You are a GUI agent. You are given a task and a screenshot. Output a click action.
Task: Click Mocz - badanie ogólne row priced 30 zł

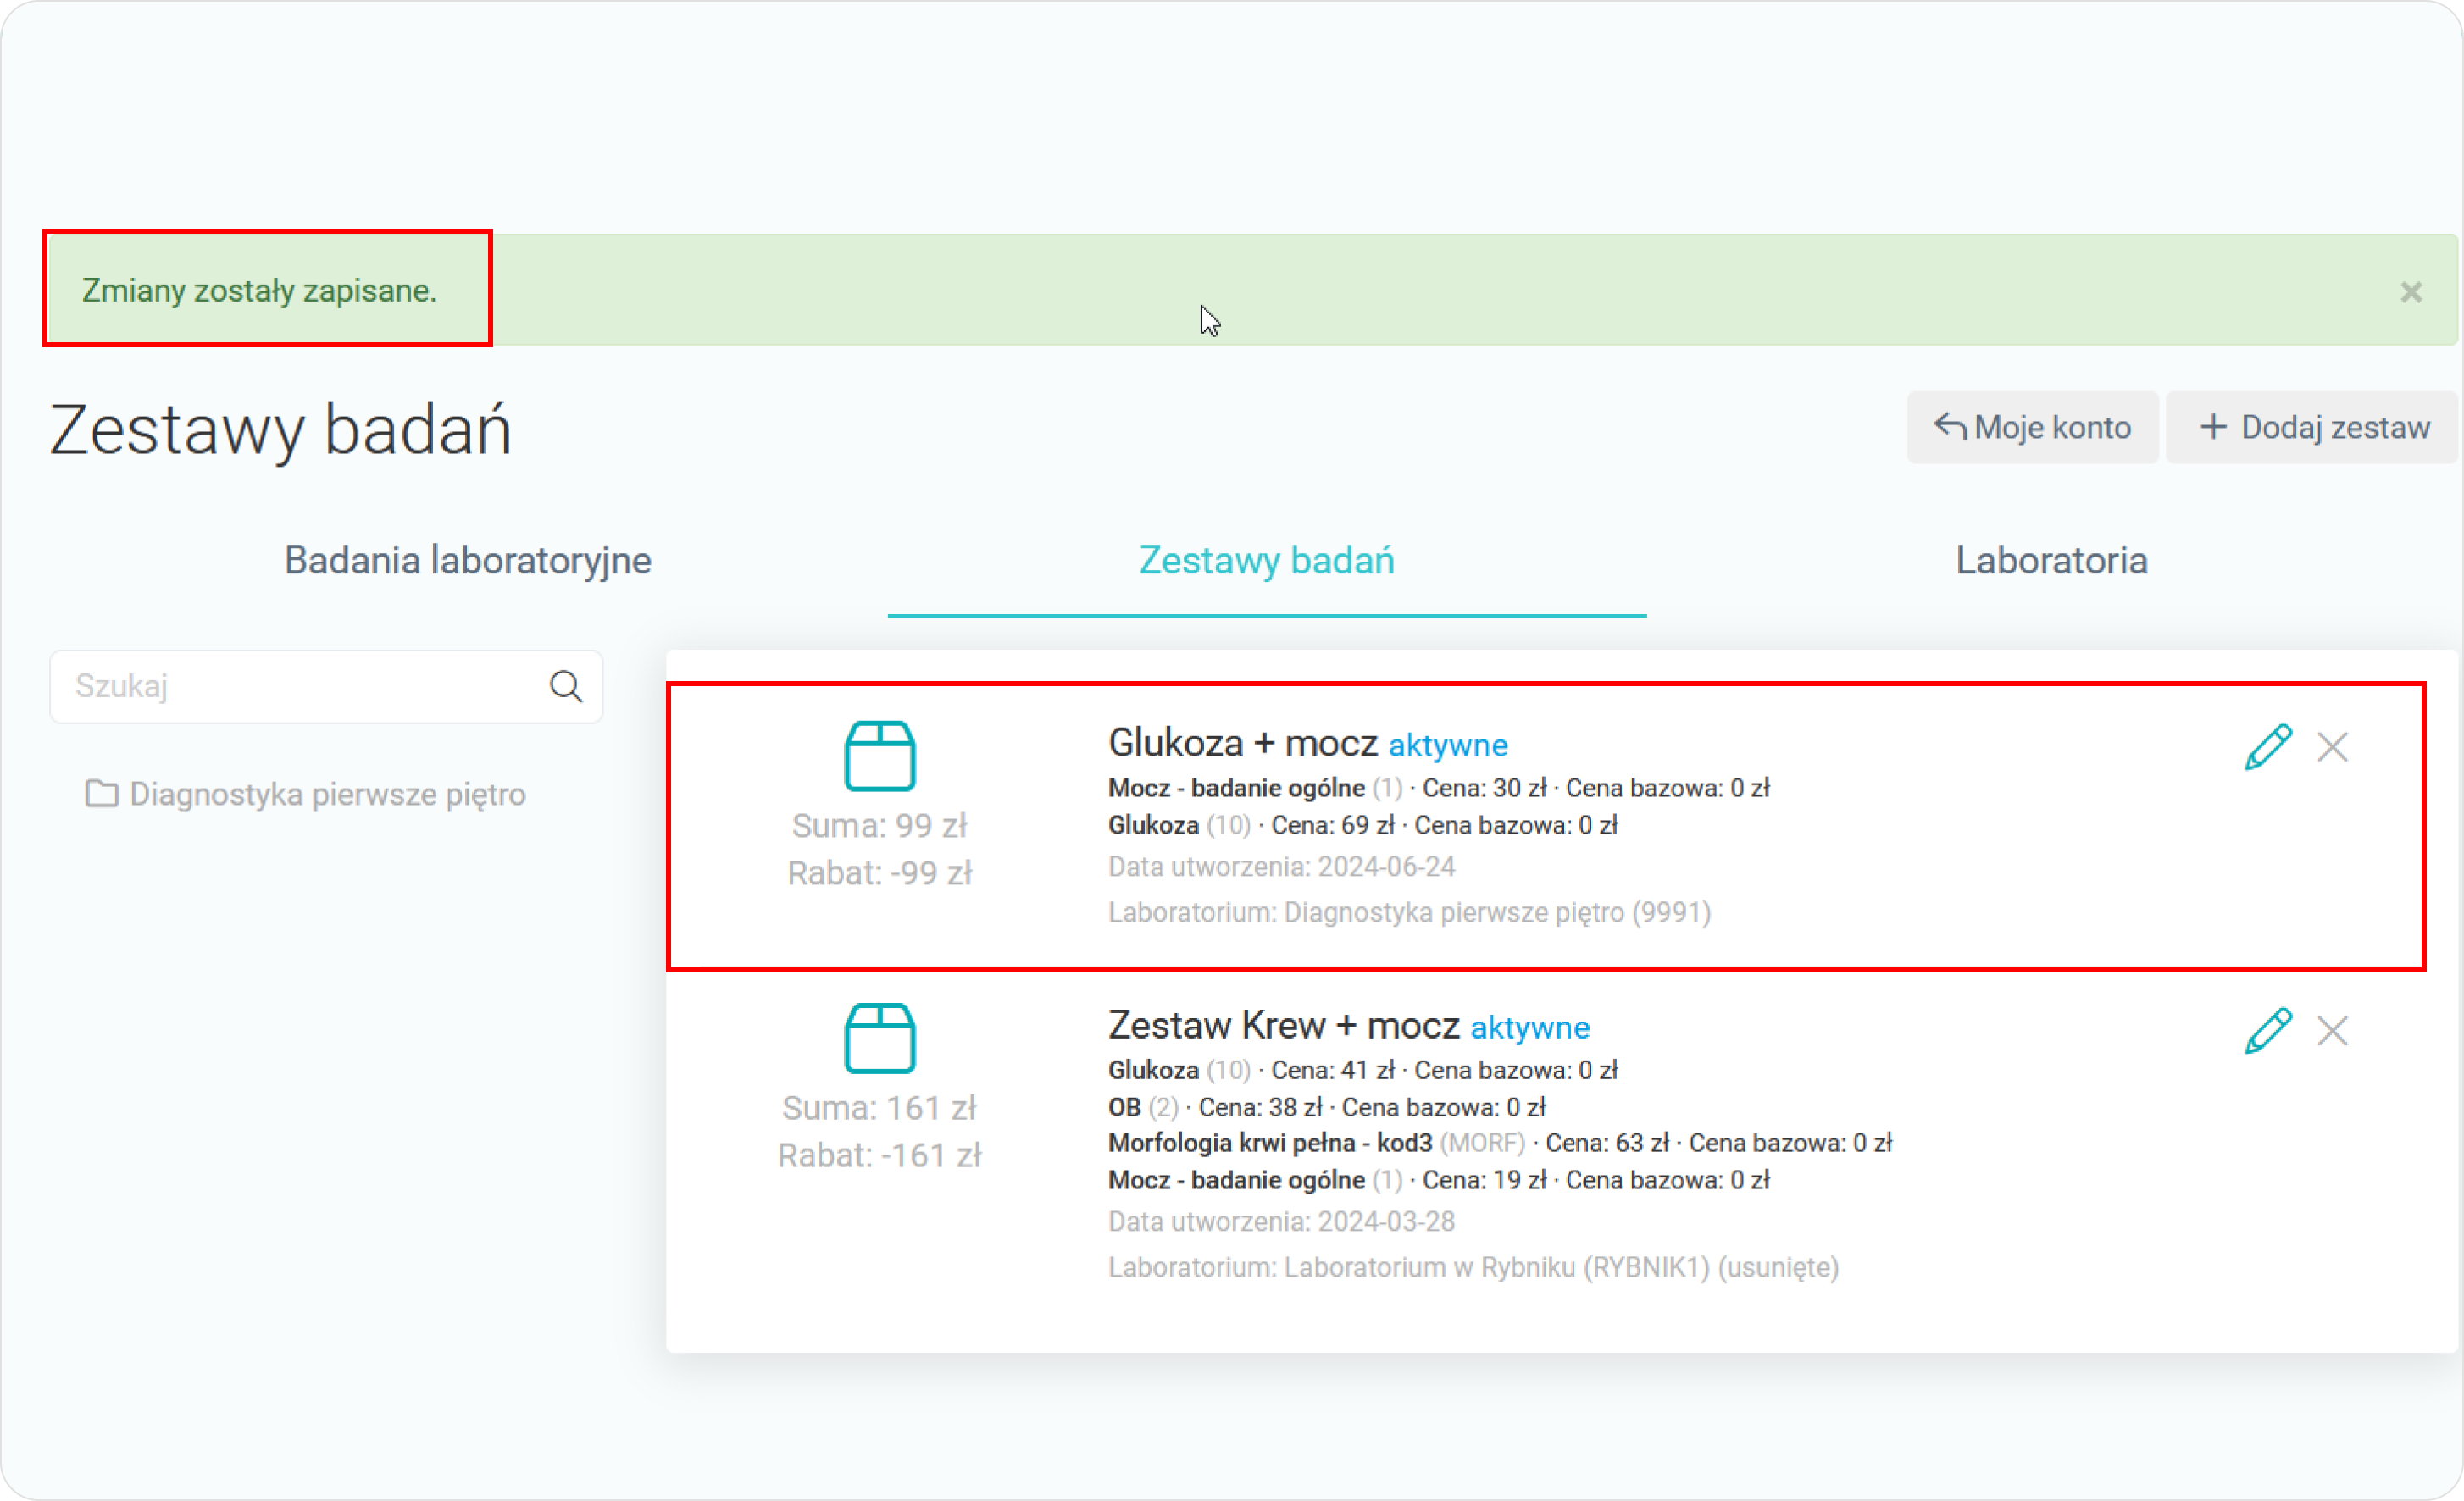(1438, 788)
